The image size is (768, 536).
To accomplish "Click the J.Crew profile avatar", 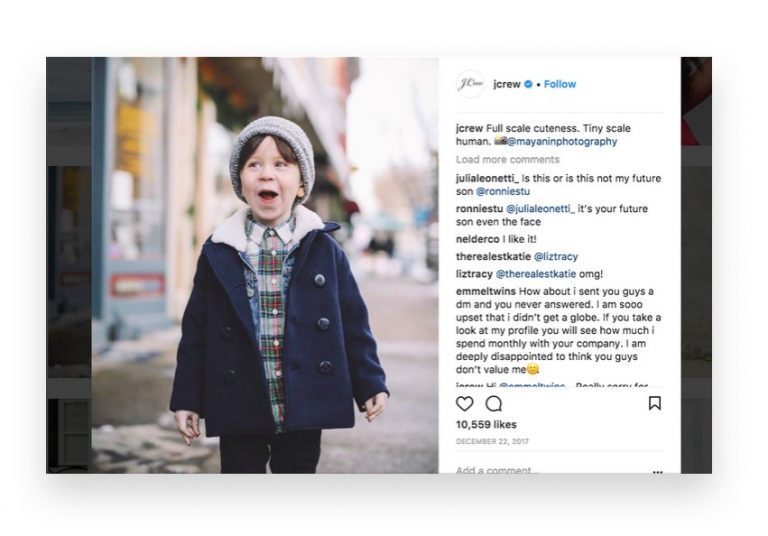I will tap(470, 84).
